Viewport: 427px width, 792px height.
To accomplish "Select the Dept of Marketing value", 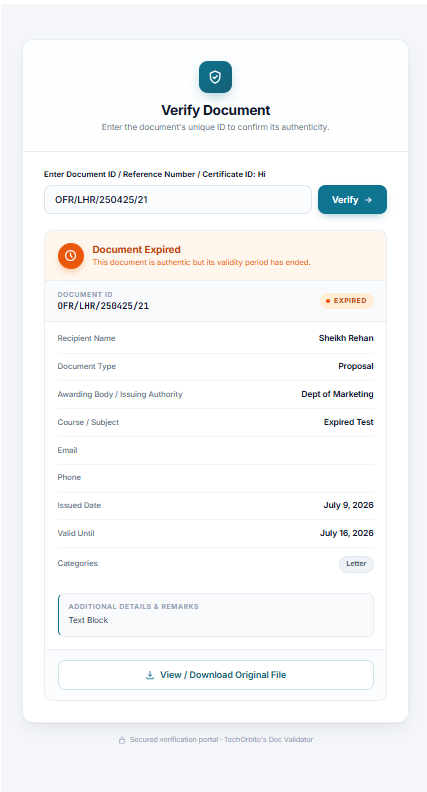I will click(x=338, y=394).
